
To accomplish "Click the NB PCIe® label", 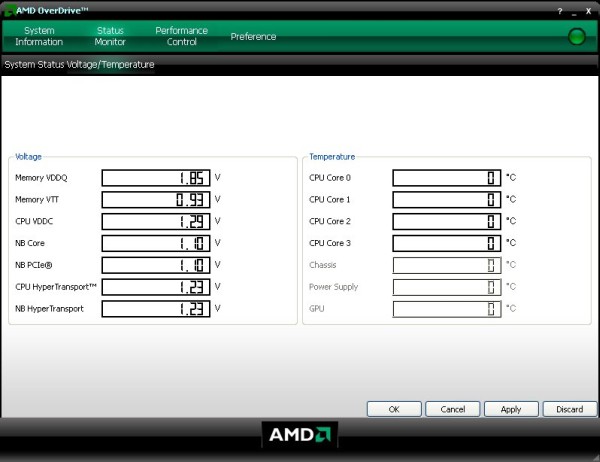I will (x=34, y=265).
